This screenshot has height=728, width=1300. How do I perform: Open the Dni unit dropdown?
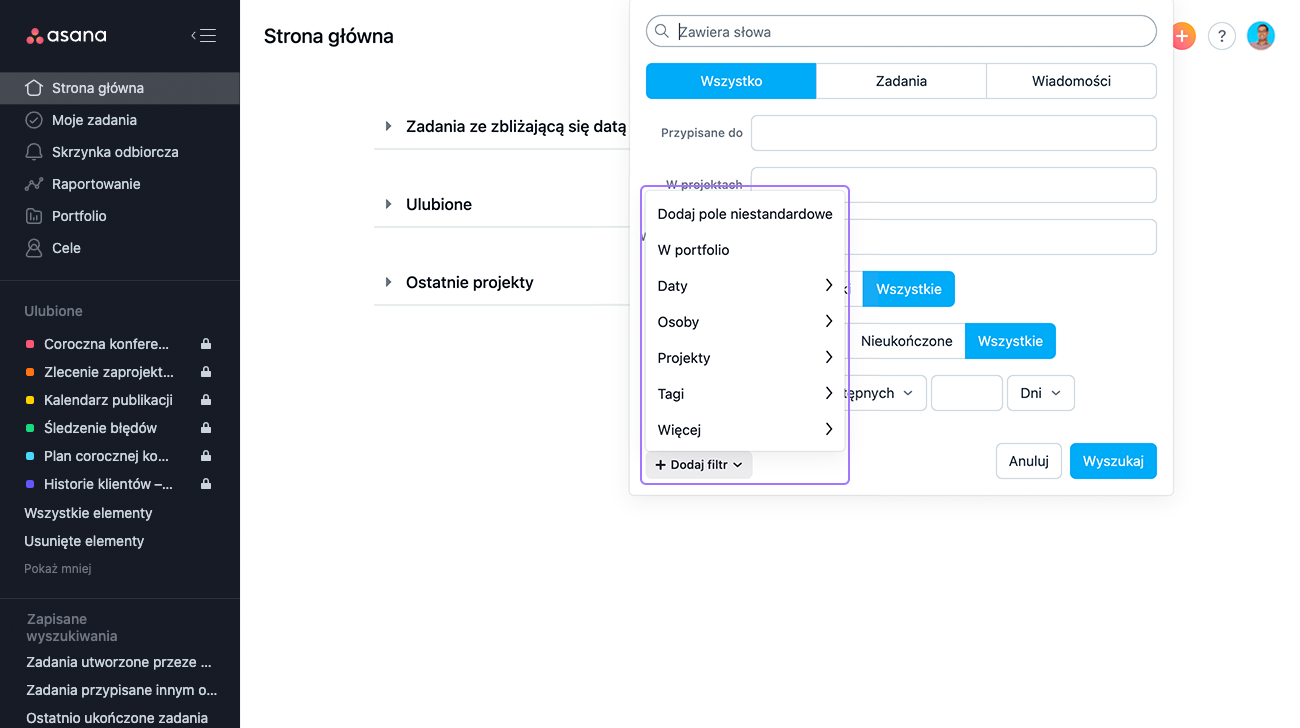click(1040, 393)
